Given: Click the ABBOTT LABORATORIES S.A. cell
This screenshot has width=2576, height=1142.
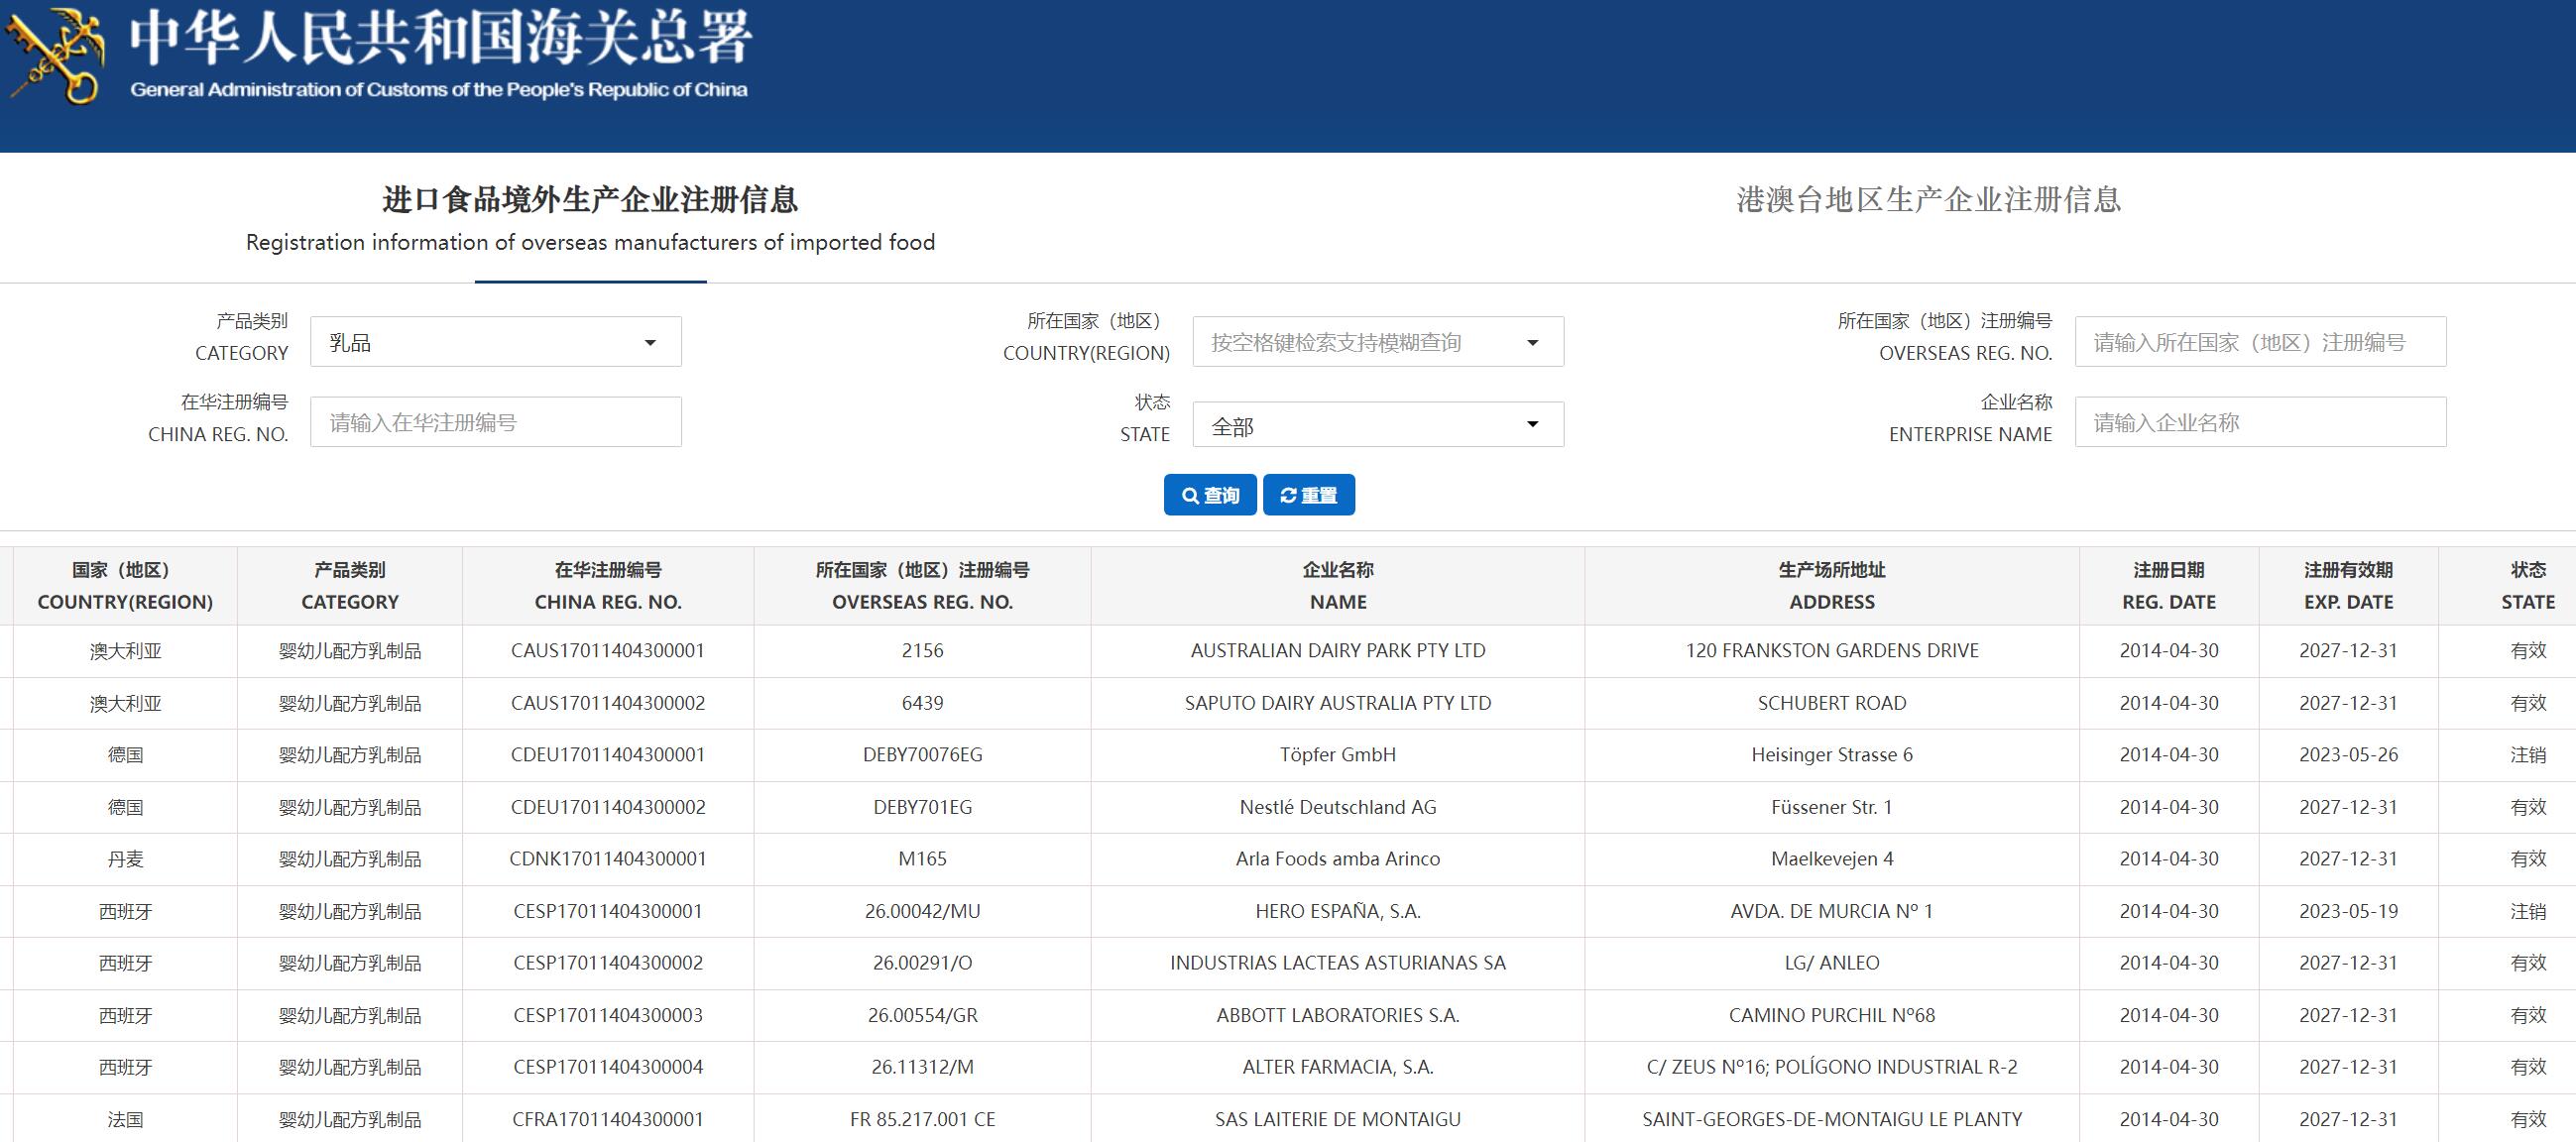Looking at the screenshot, I should pos(1338,1015).
